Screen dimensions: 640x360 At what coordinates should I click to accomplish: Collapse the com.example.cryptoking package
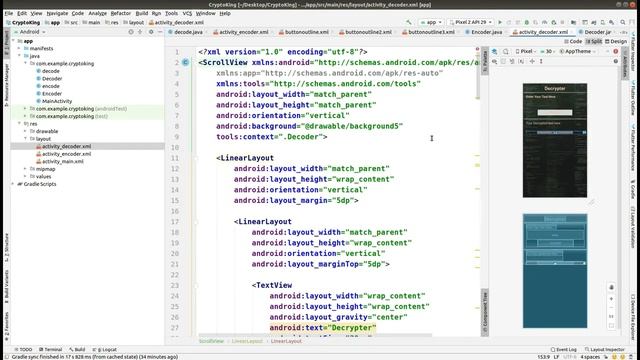pos(25,63)
